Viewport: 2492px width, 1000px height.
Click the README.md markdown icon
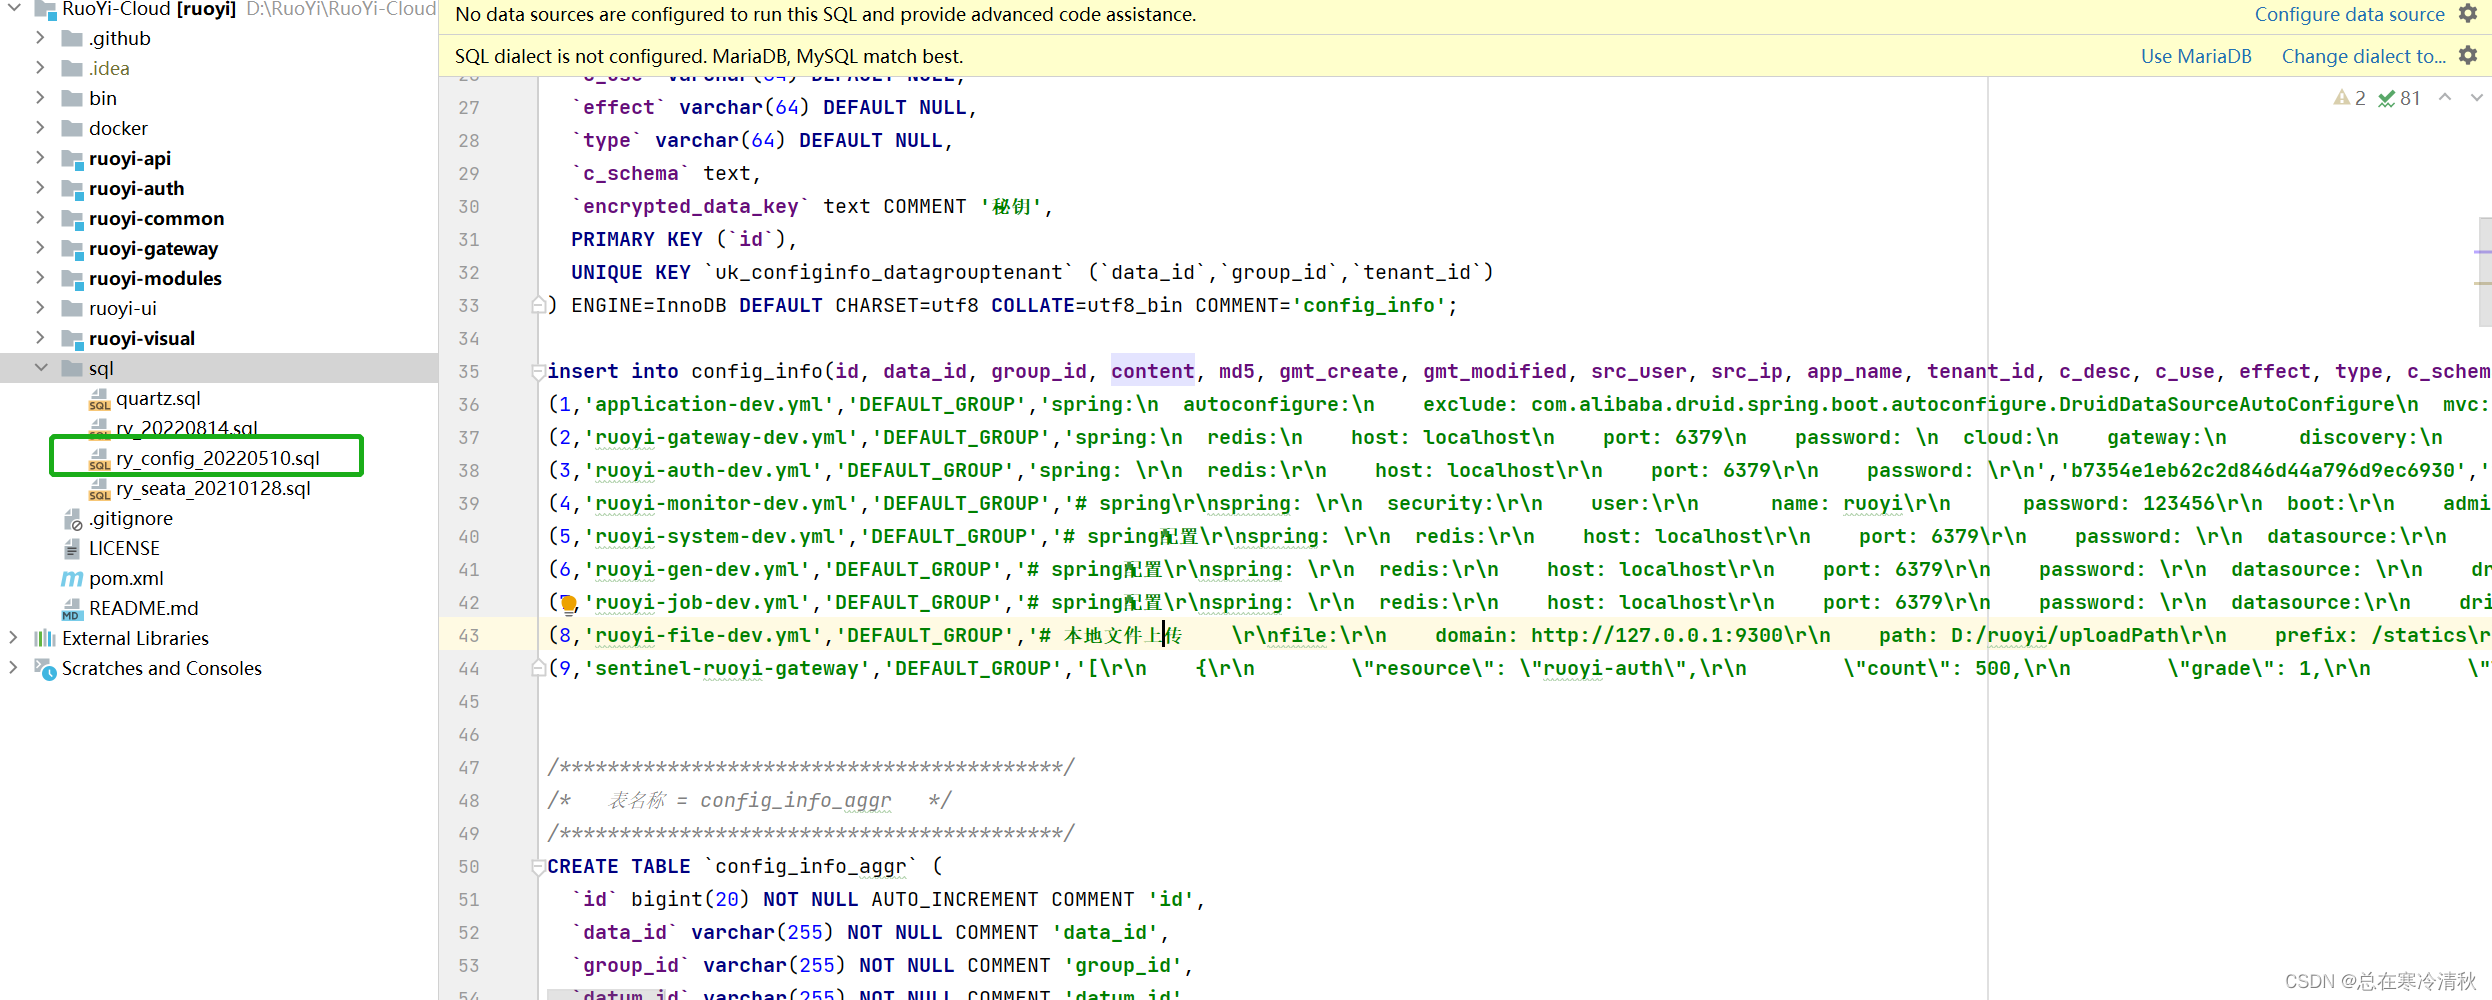(x=72, y=609)
